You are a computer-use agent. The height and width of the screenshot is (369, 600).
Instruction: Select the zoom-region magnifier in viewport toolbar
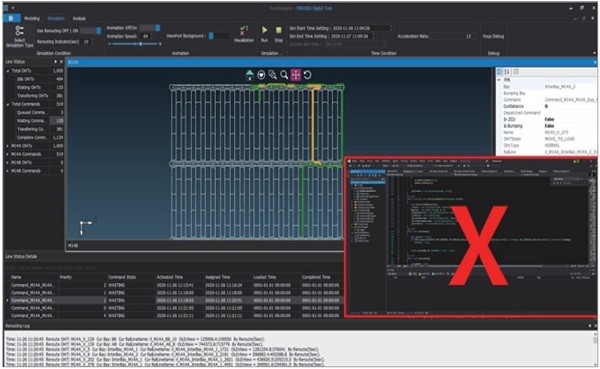tap(272, 75)
